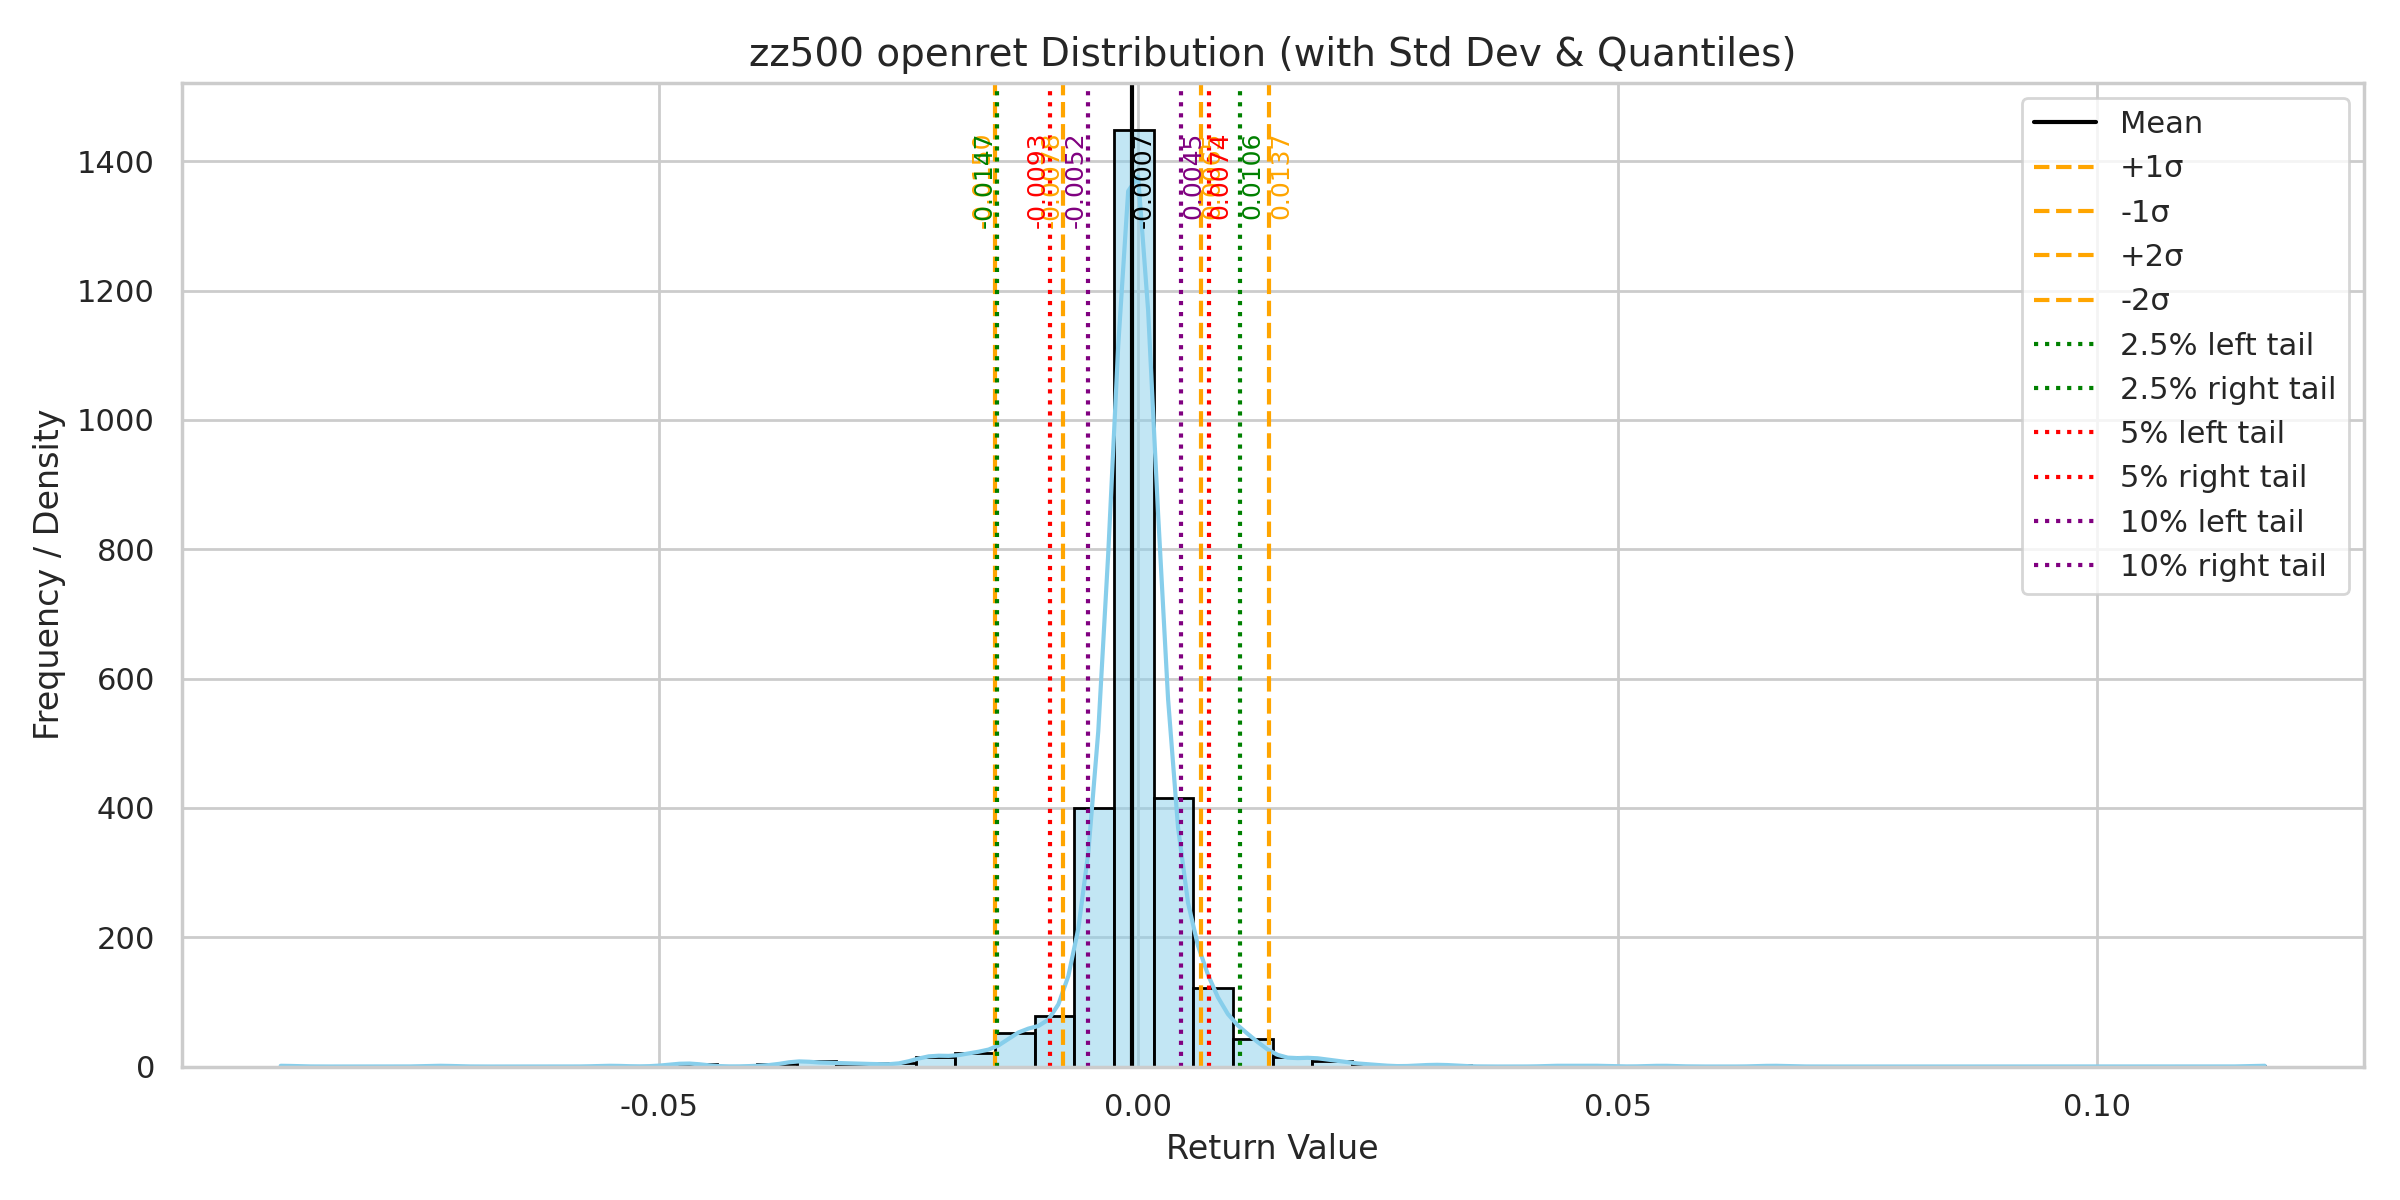Click the Mean legend entry
The width and height of the screenshot is (2400, 1200).
2160,123
